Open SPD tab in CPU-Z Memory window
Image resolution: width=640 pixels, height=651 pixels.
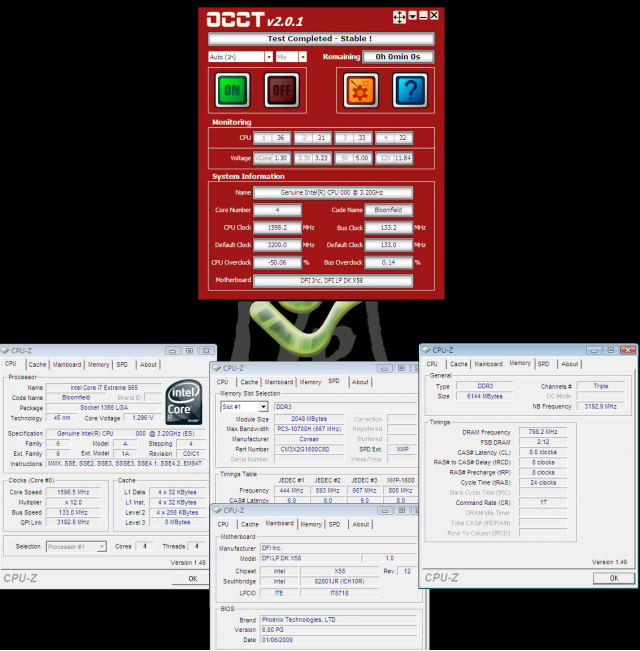point(543,364)
